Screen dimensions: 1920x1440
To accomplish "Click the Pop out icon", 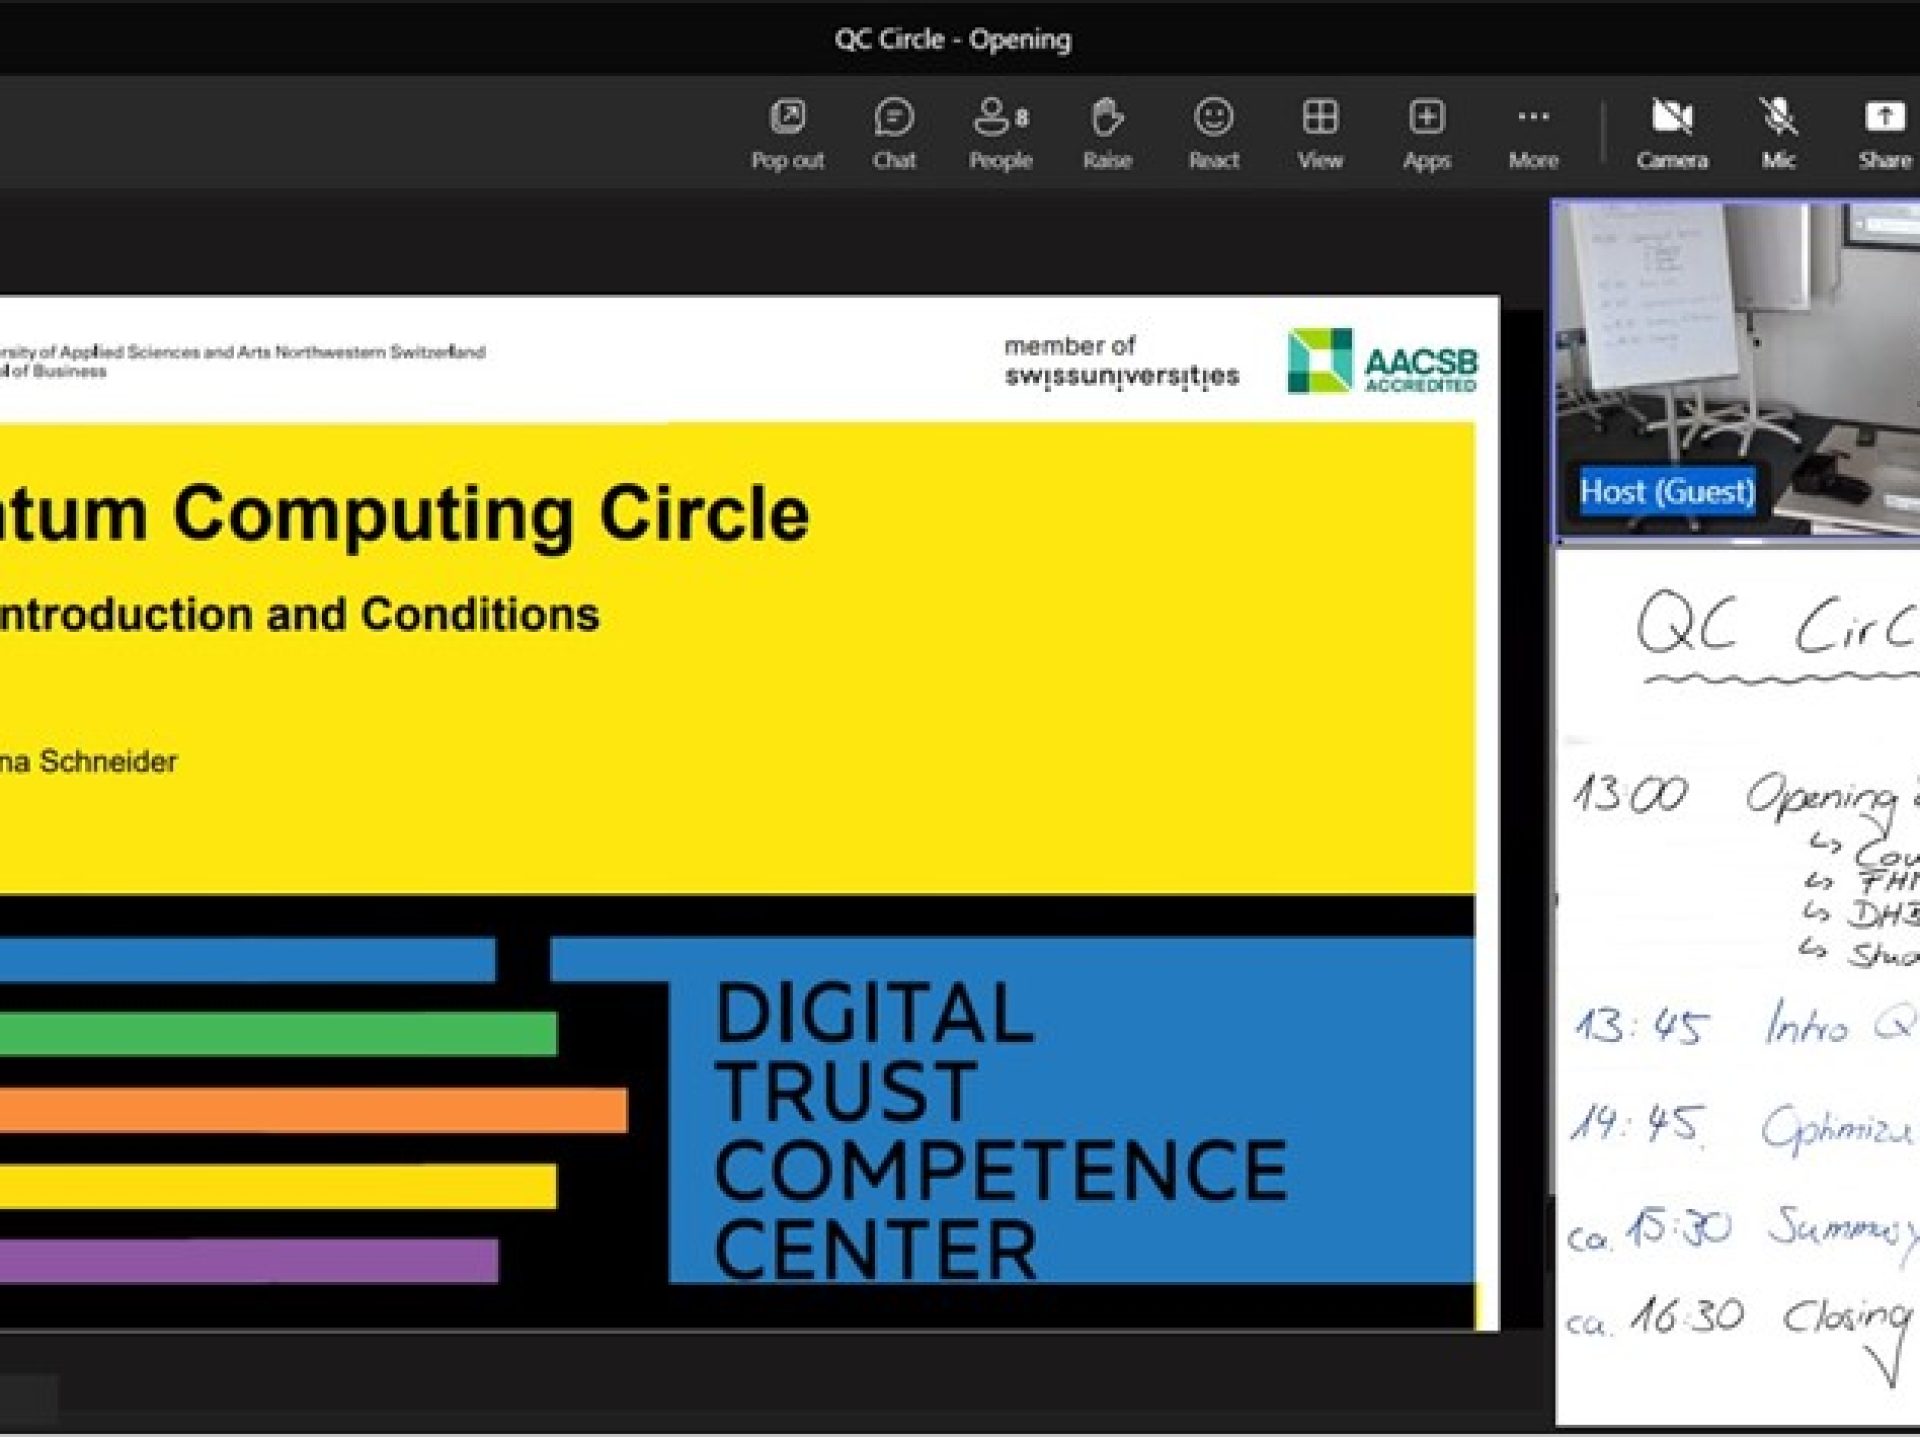I will pyautogui.click(x=787, y=118).
